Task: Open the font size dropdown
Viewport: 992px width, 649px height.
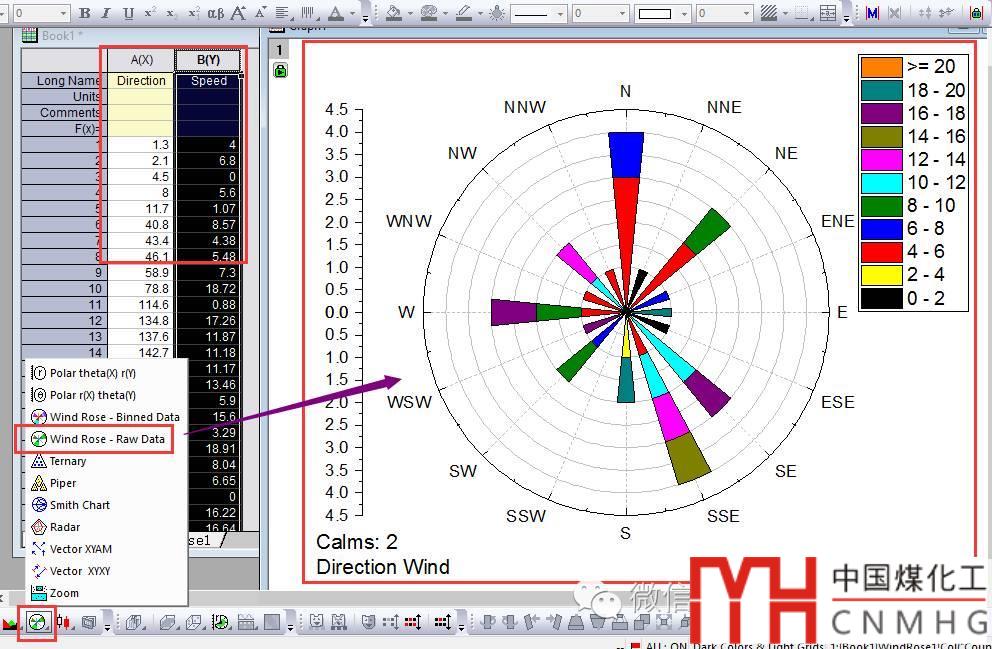Action: click(x=63, y=14)
